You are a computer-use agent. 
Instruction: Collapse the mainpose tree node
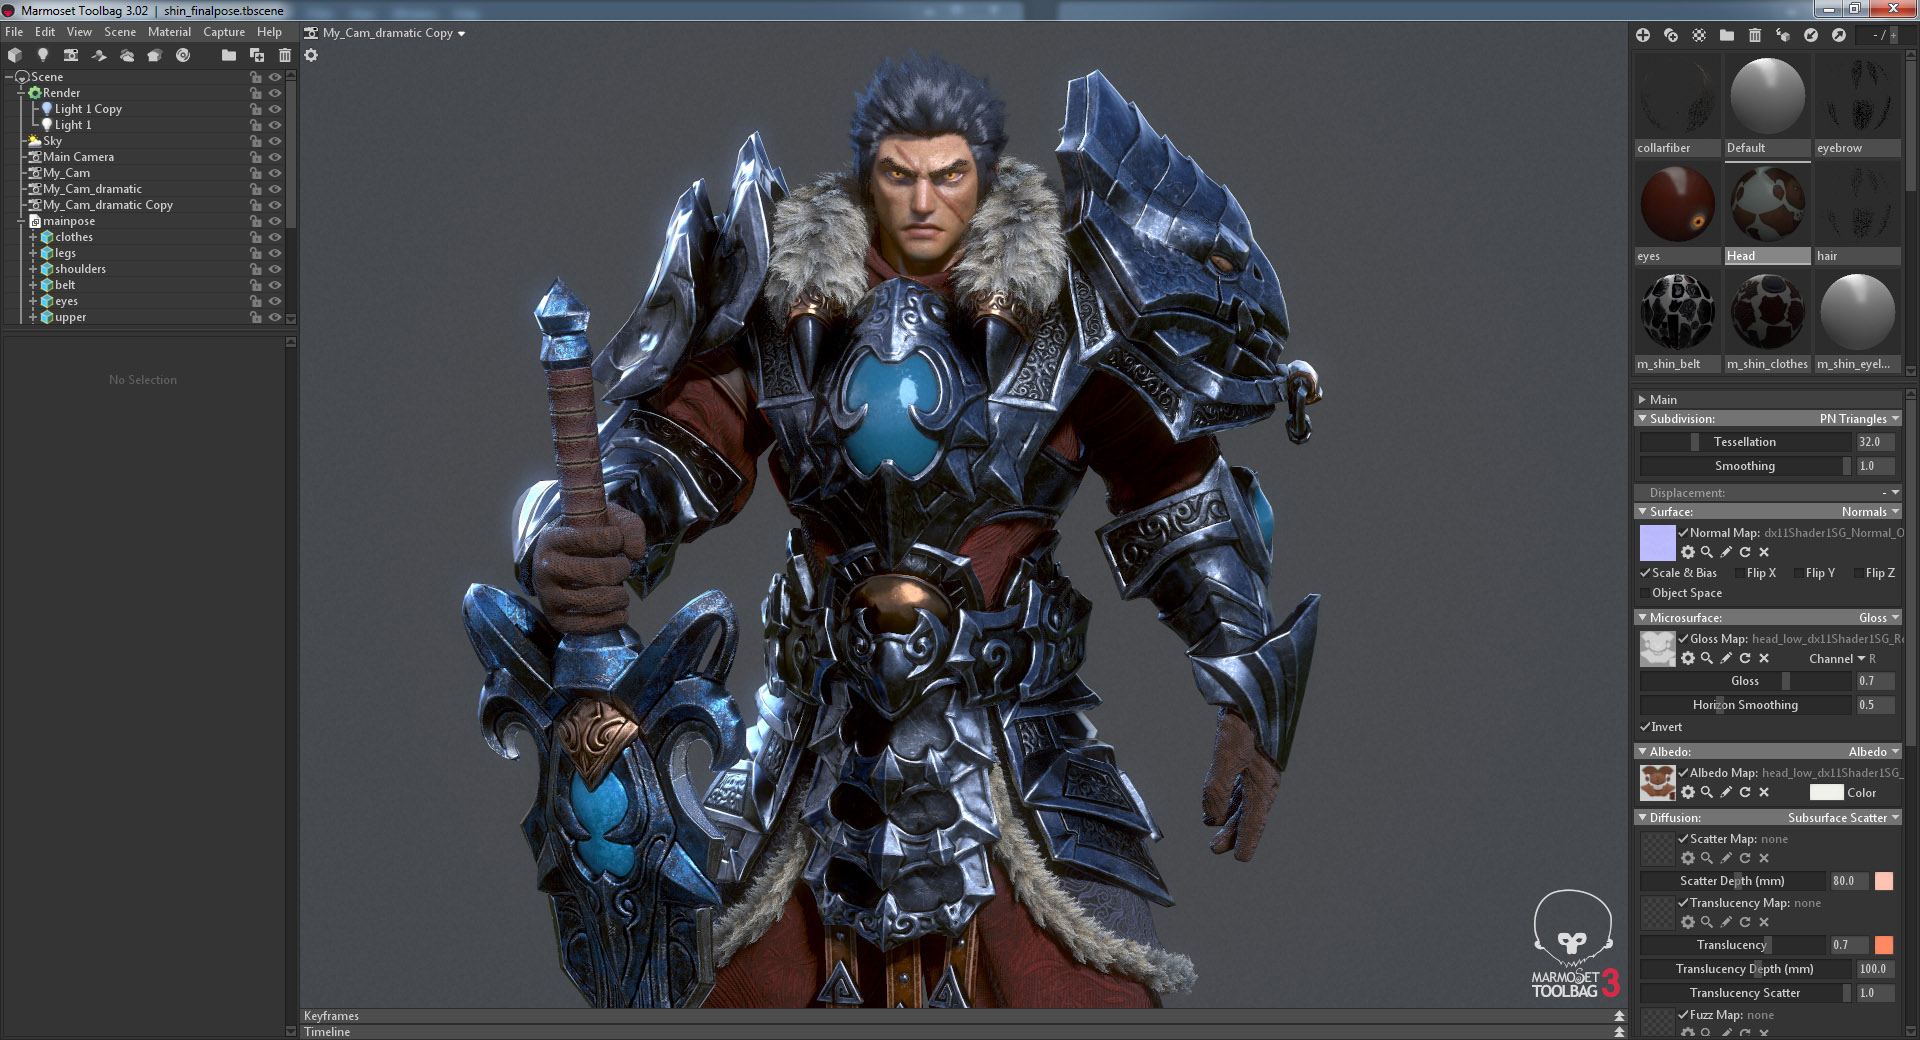point(21,221)
